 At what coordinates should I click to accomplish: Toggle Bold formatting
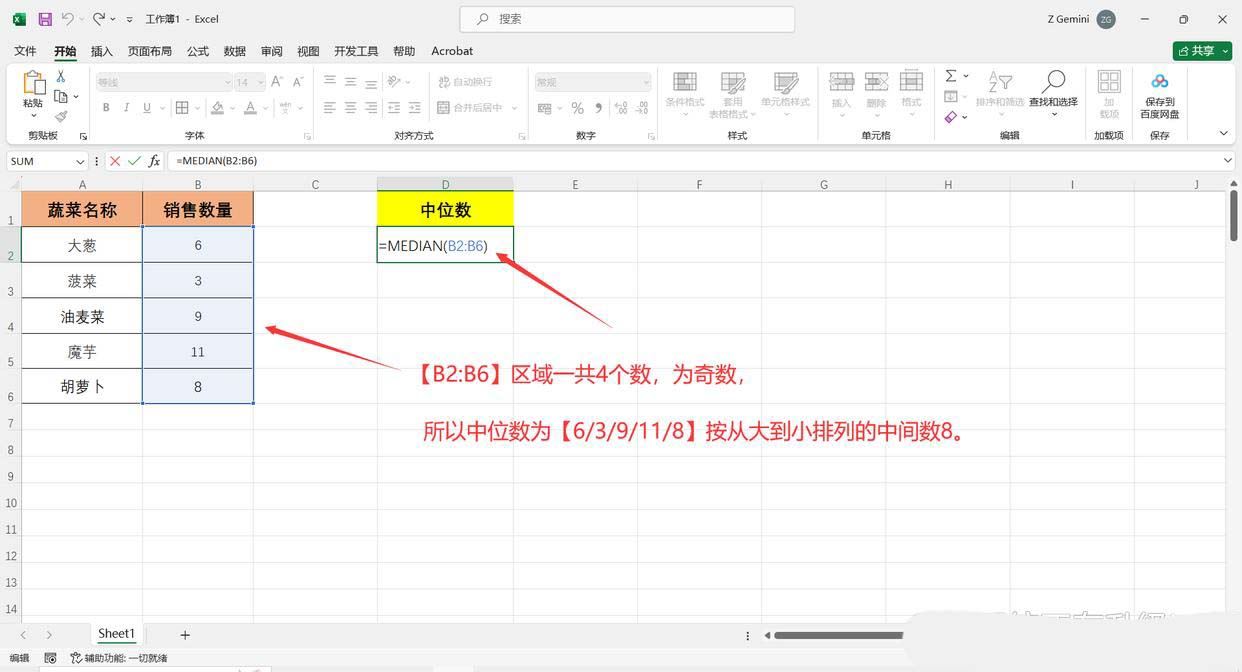pyautogui.click(x=105, y=108)
